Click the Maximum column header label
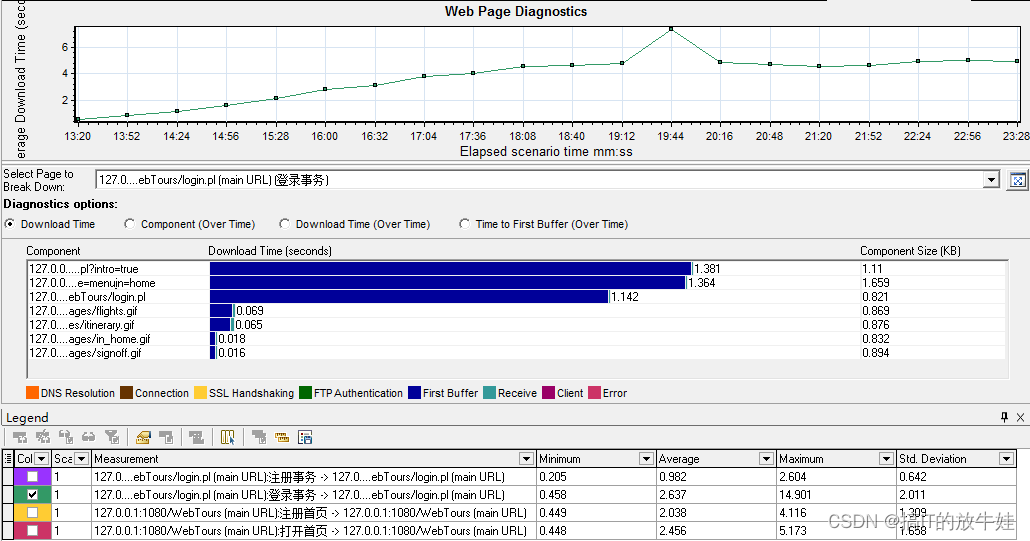The width and height of the screenshot is (1030, 541). [801, 459]
